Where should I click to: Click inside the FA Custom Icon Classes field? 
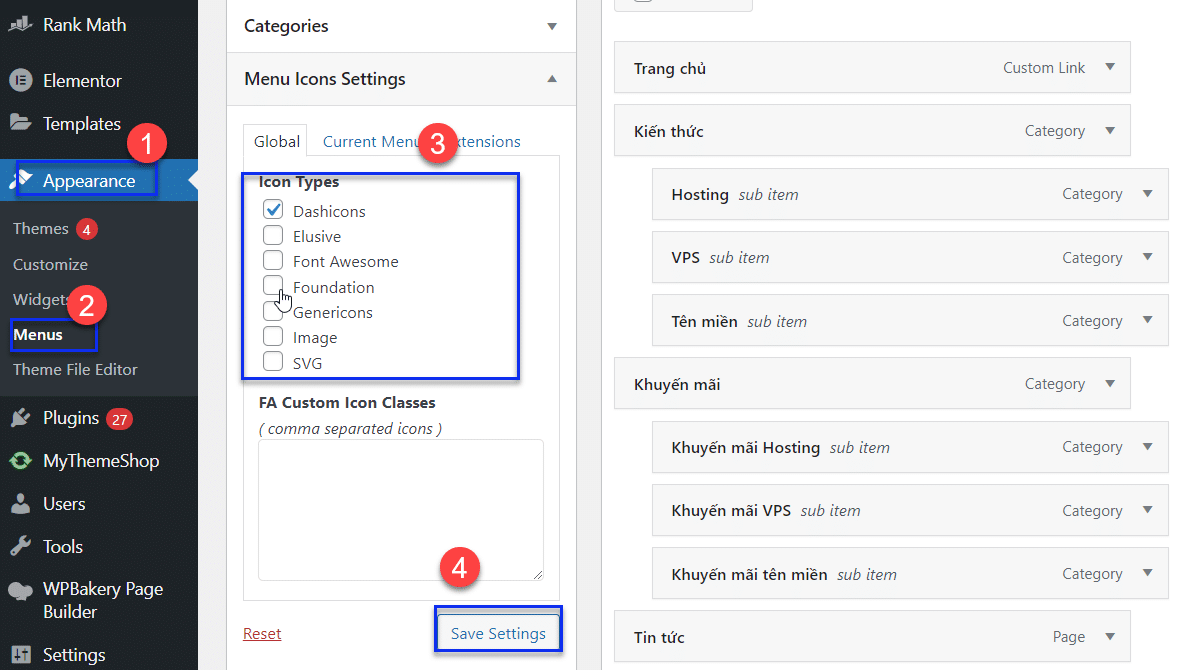tap(399, 500)
